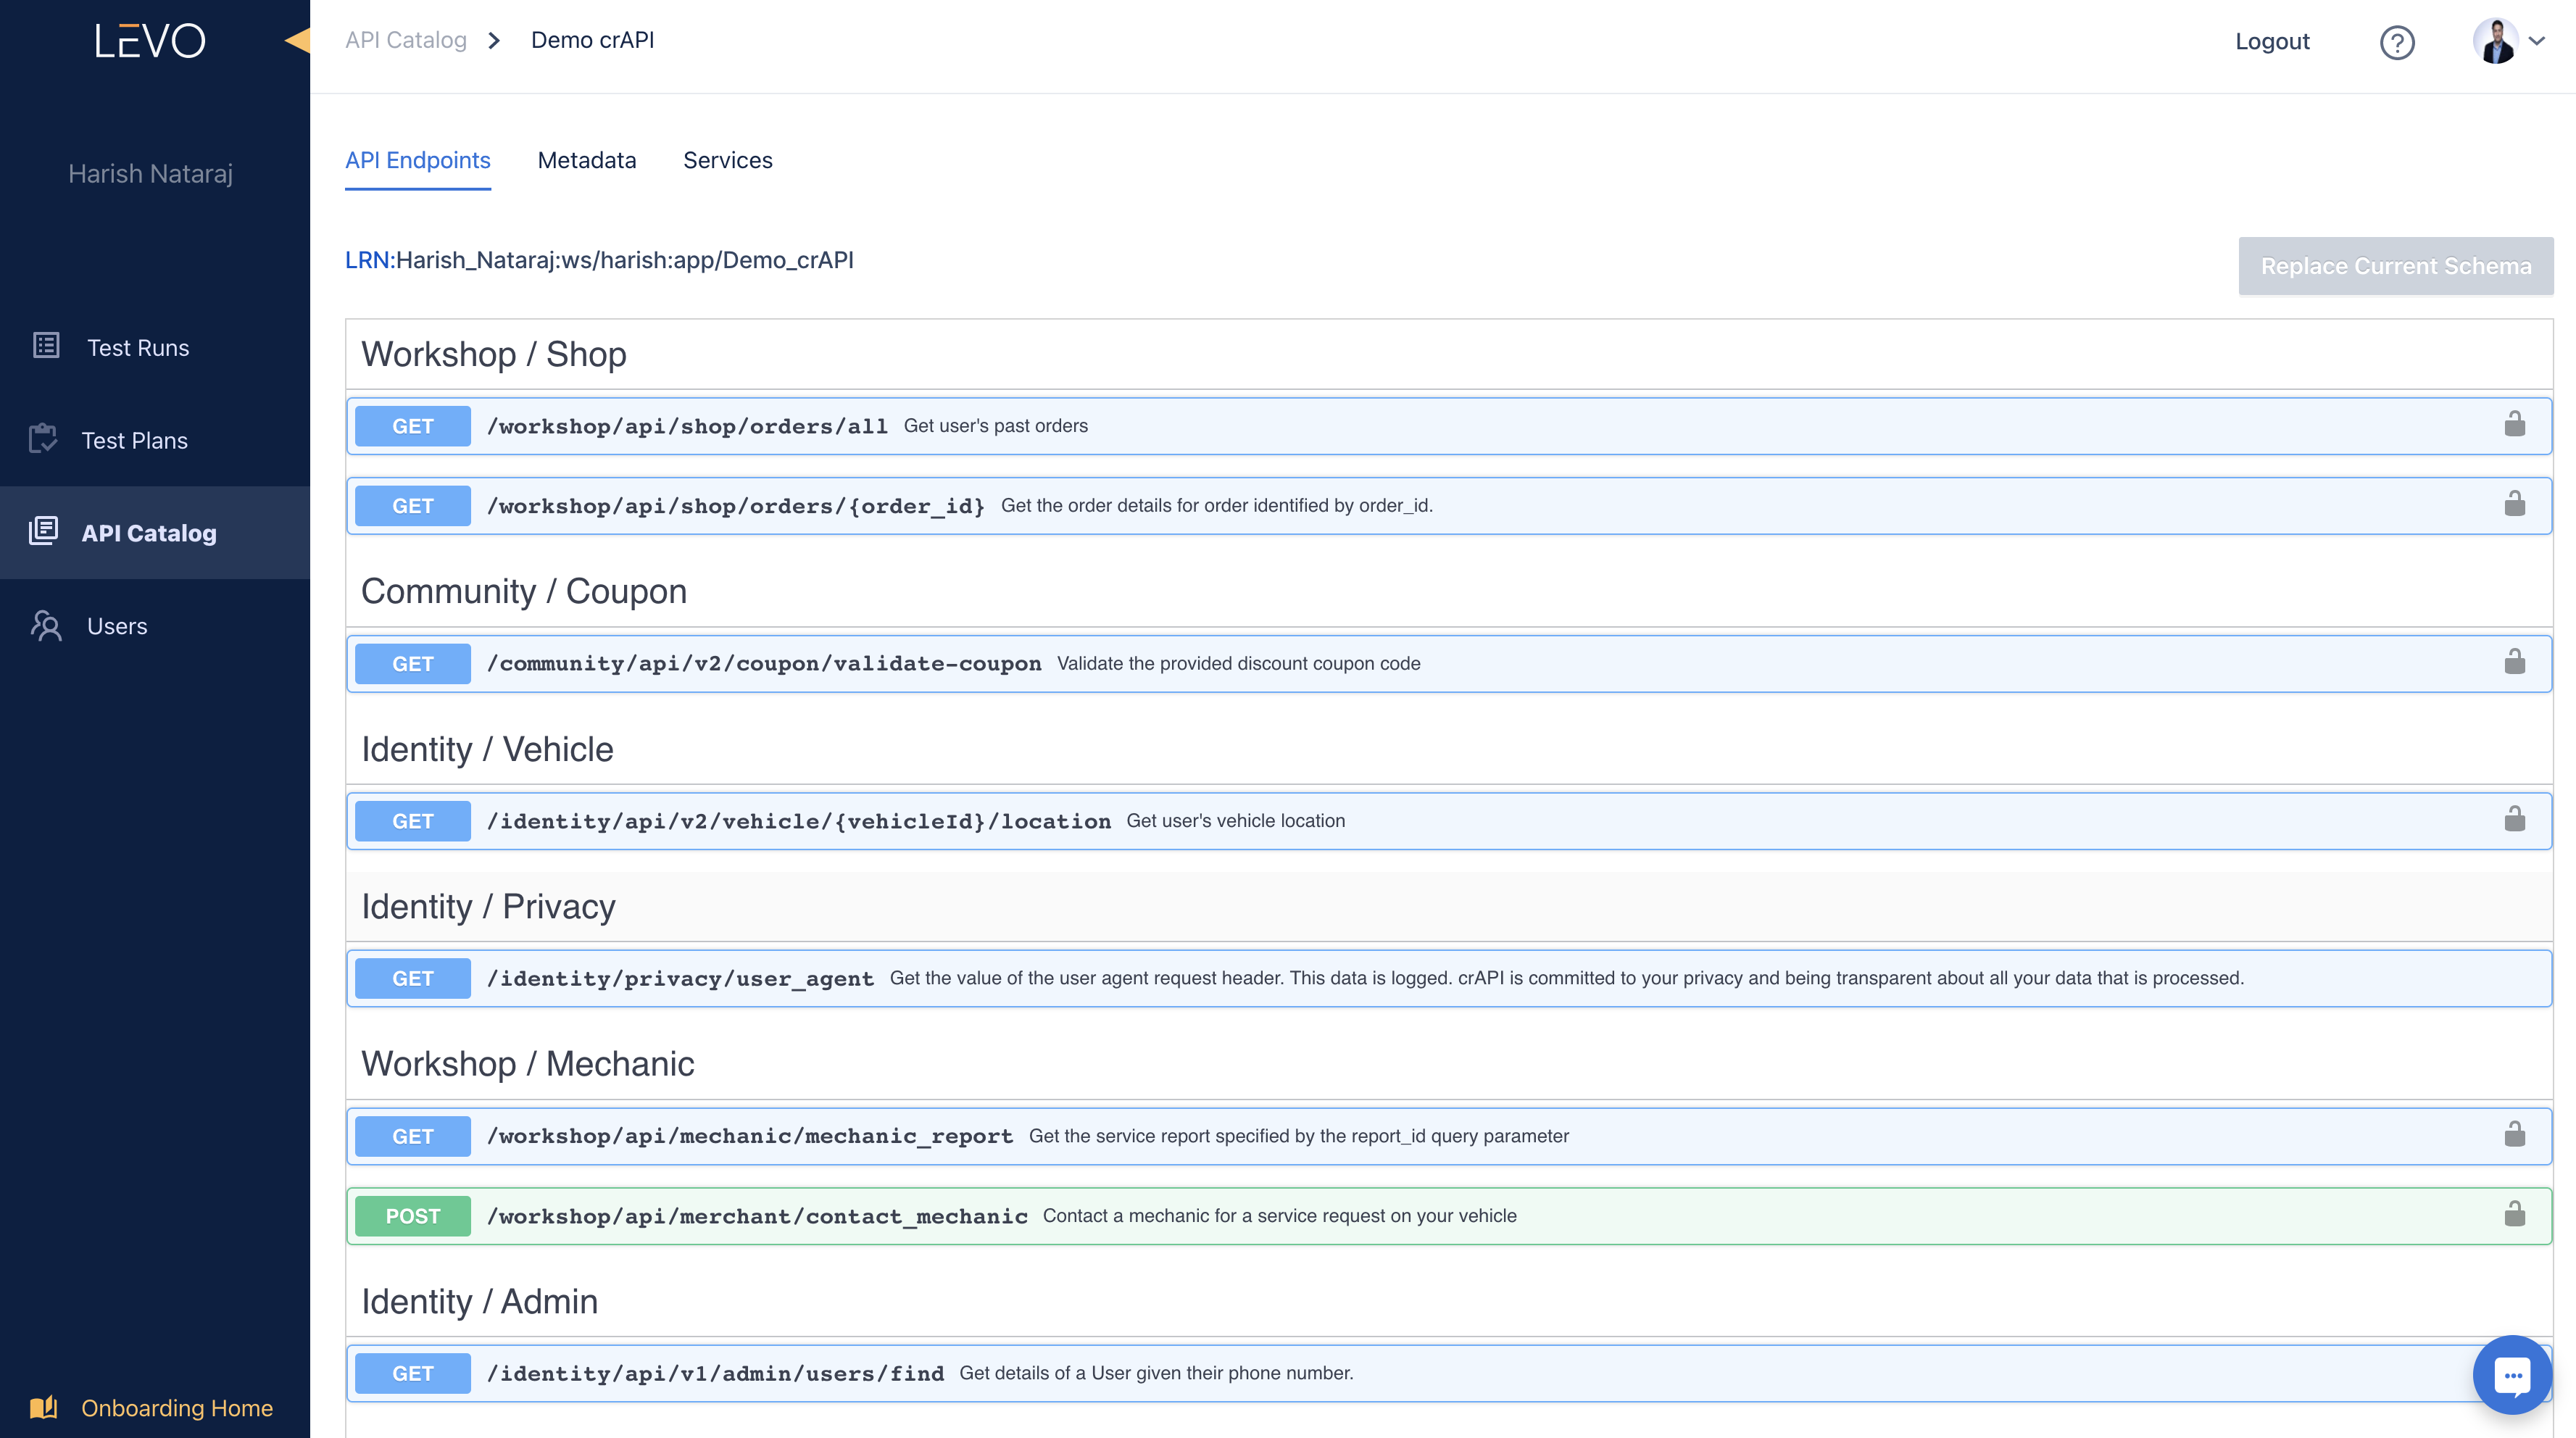The image size is (2576, 1438).
Task: Go to Onboarding Home link
Action: coord(177,1408)
